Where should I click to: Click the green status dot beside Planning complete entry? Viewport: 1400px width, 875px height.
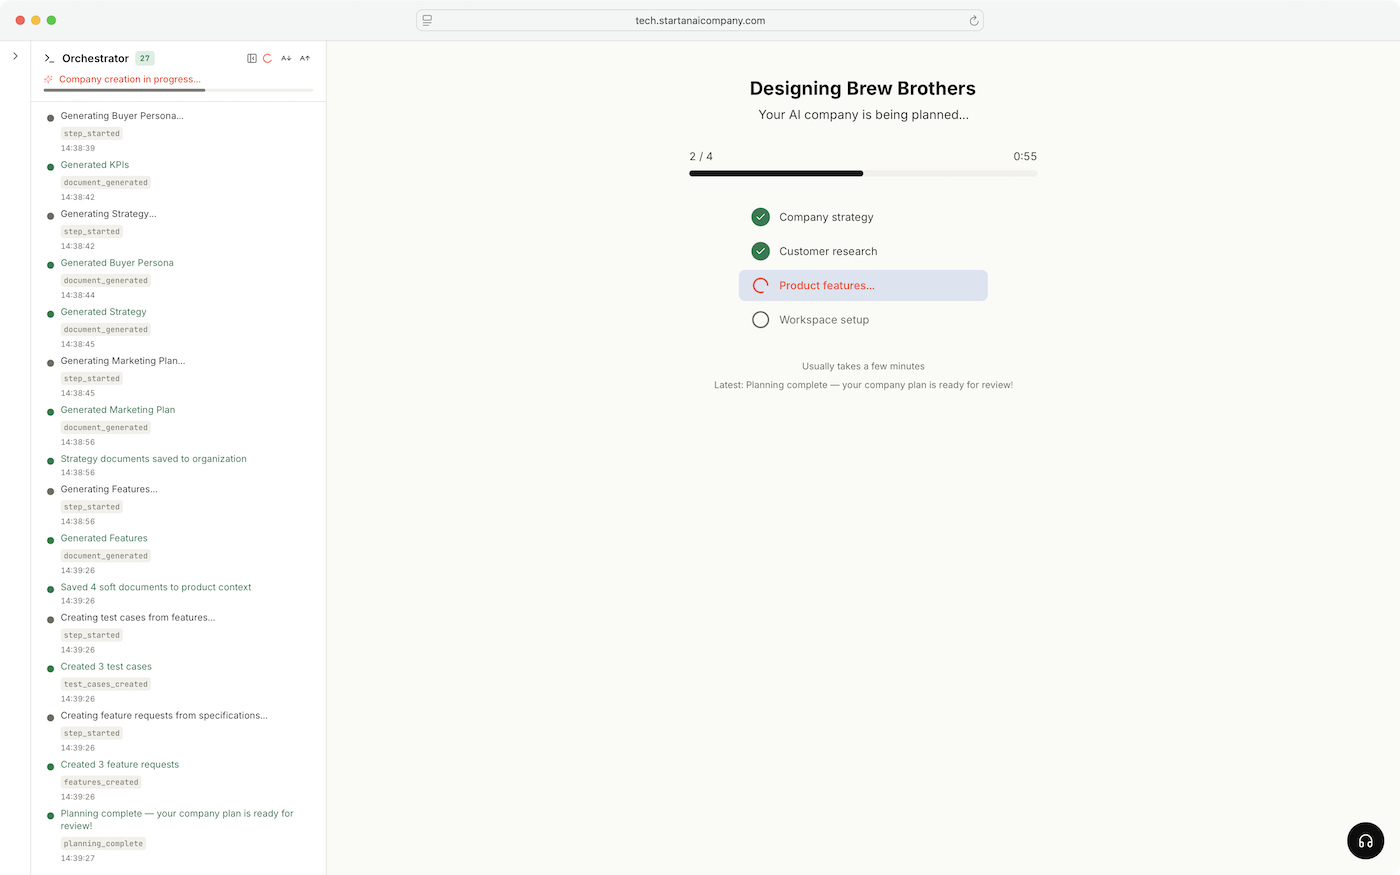click(x=51, y=816)
